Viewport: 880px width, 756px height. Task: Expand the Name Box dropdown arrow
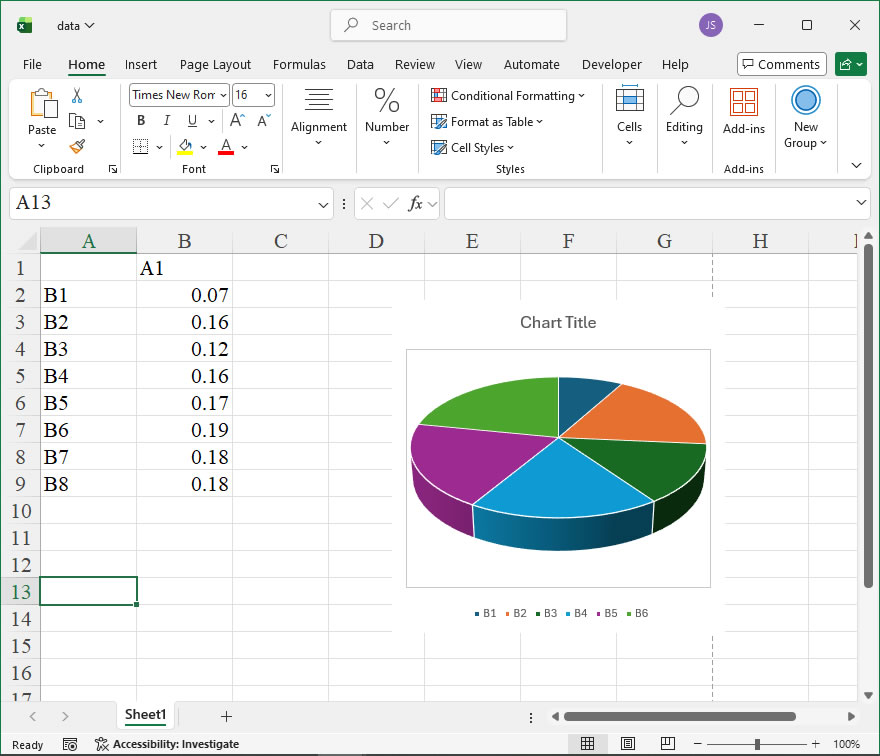[x=323, y=204]
